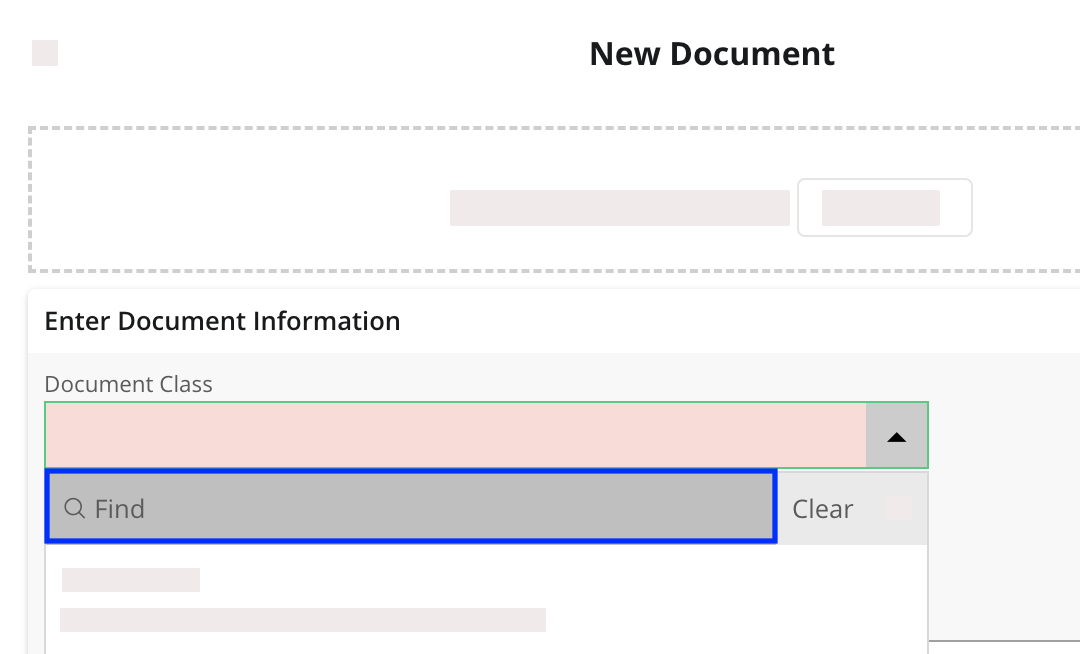Click the small icon right of Clear
This screenshot has width=1080, height=654.
tap(898, 508)
